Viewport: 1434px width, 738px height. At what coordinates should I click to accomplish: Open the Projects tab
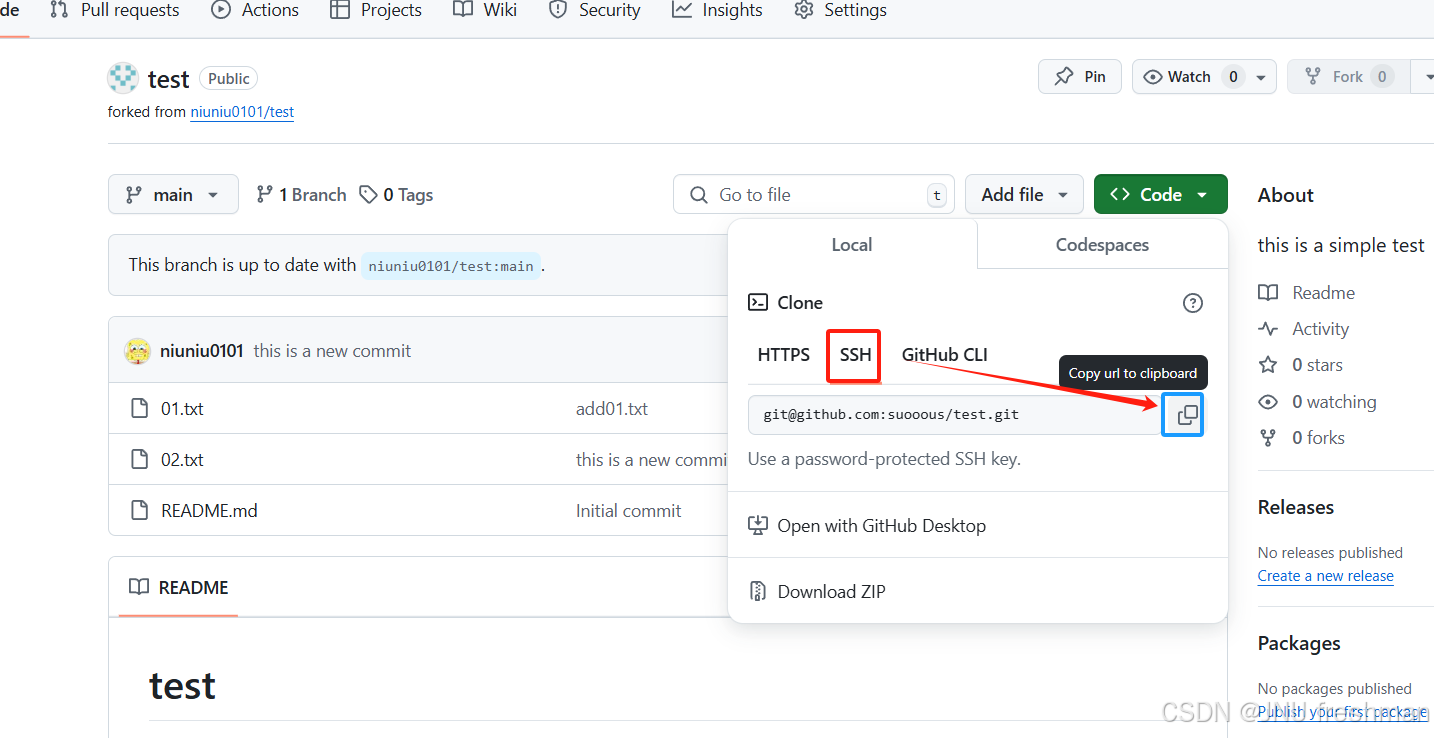tap(376, 10)
